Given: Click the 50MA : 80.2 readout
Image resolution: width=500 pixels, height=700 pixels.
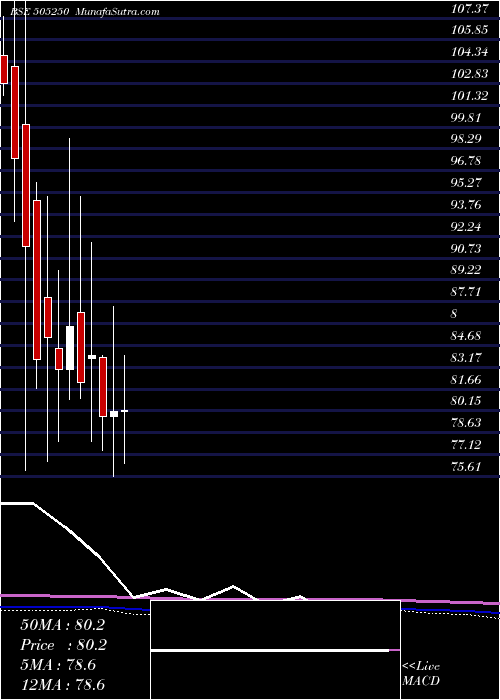Looking at the screenshot, I should tap(62, 625).
